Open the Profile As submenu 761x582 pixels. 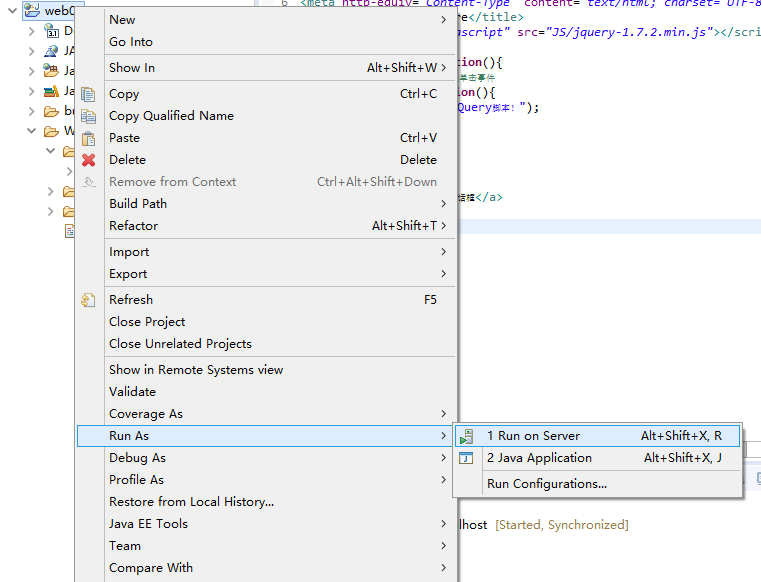click(x=266, y=480)
